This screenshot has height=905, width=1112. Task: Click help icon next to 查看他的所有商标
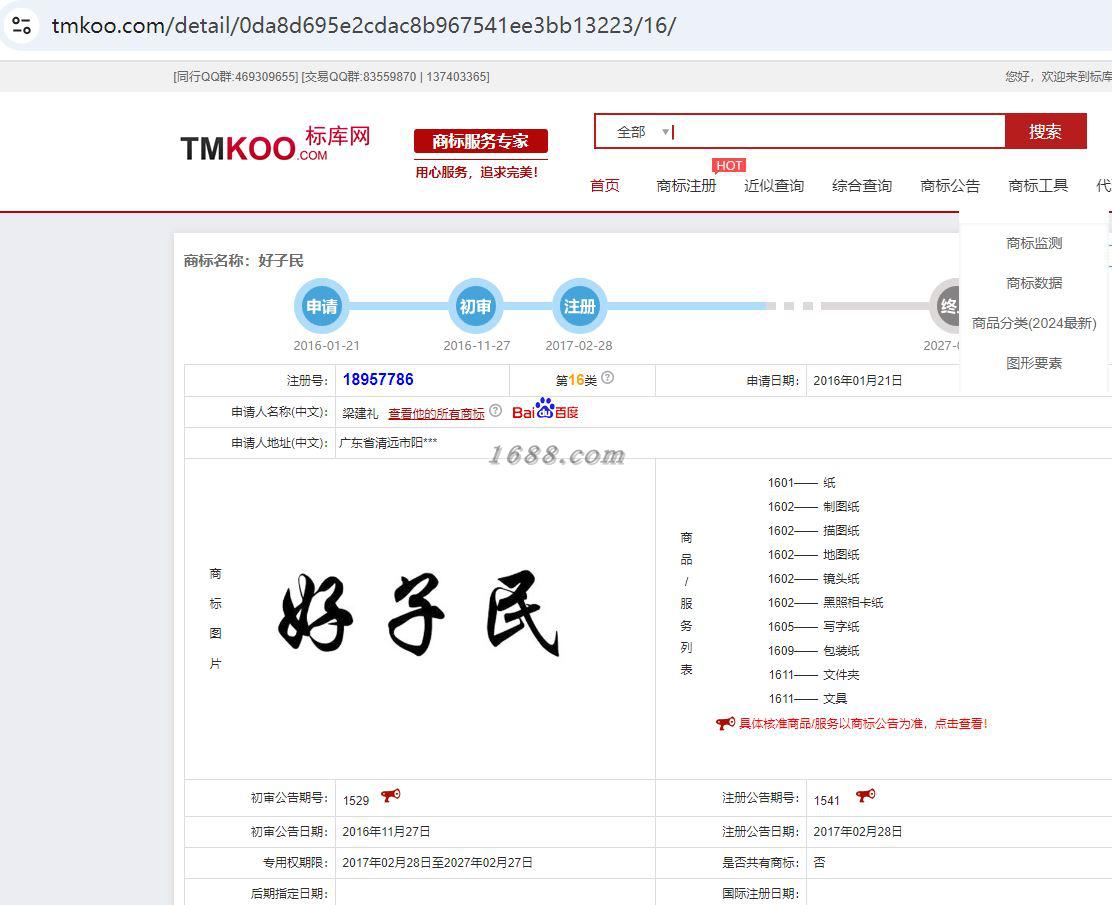pyautogui.click(x=496, y=411)
